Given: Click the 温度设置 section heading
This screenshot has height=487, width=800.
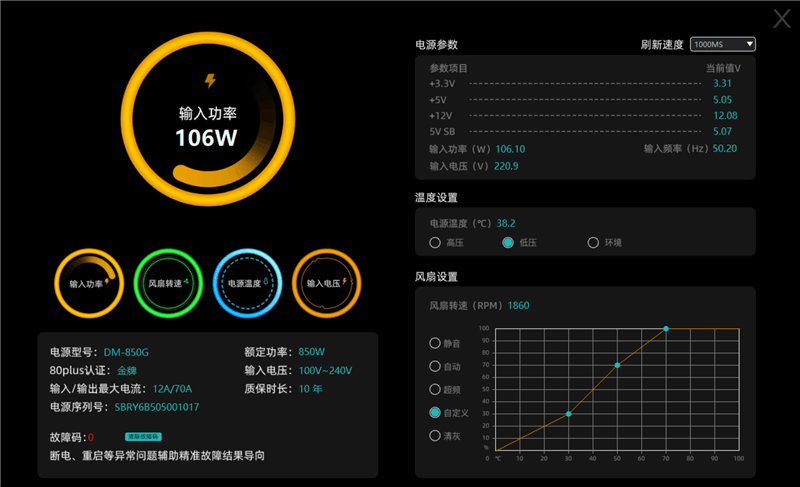Looking at the screenshot, I should coord(436,198).
